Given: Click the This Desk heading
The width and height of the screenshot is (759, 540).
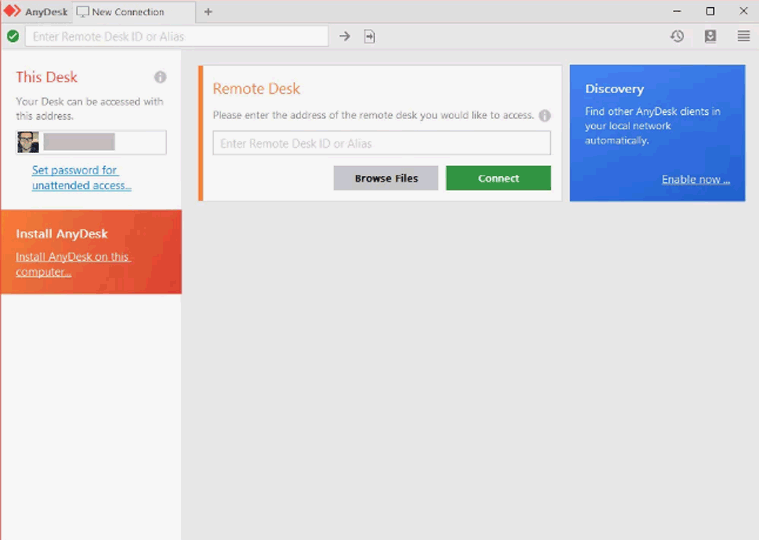Looking at the screenshot, I should click(46, 77).
